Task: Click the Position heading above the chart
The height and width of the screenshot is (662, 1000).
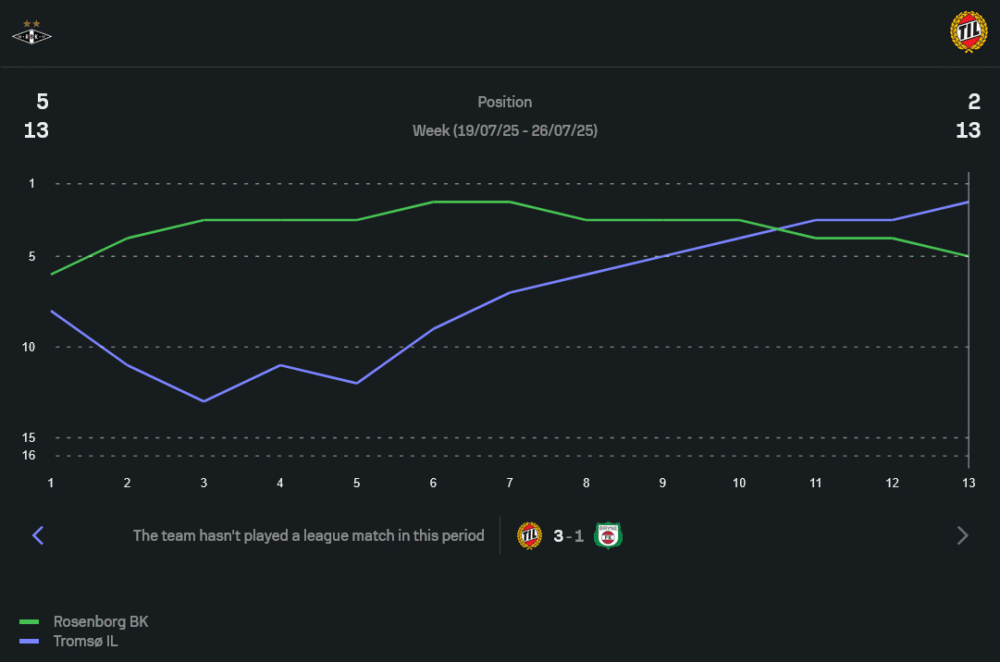Action: [x=504, y=102]
